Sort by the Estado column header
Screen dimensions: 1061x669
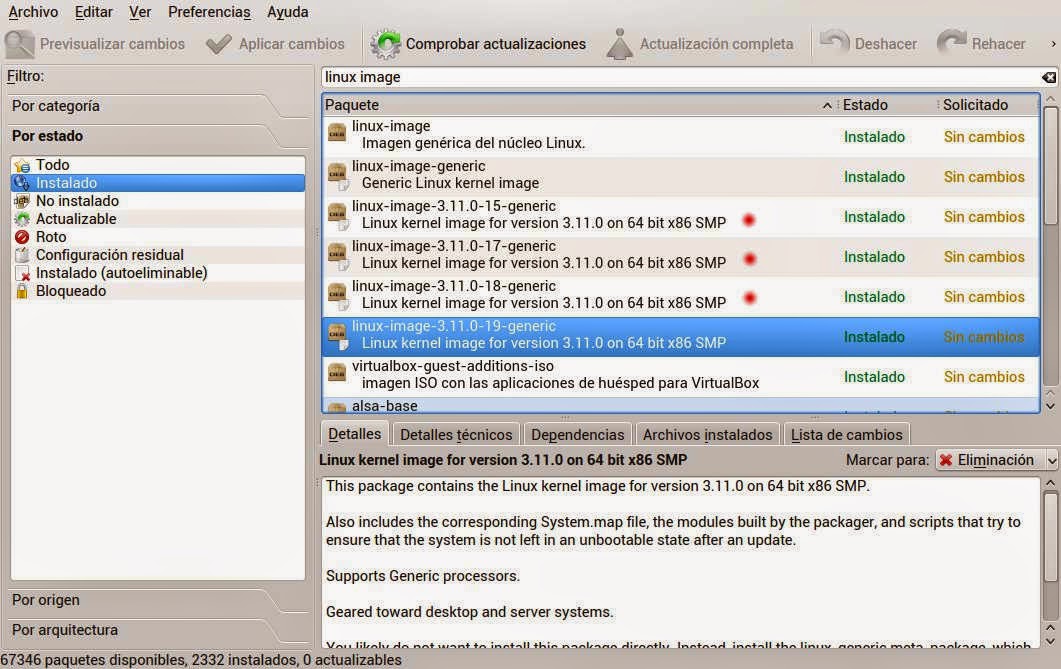(888, 105)
